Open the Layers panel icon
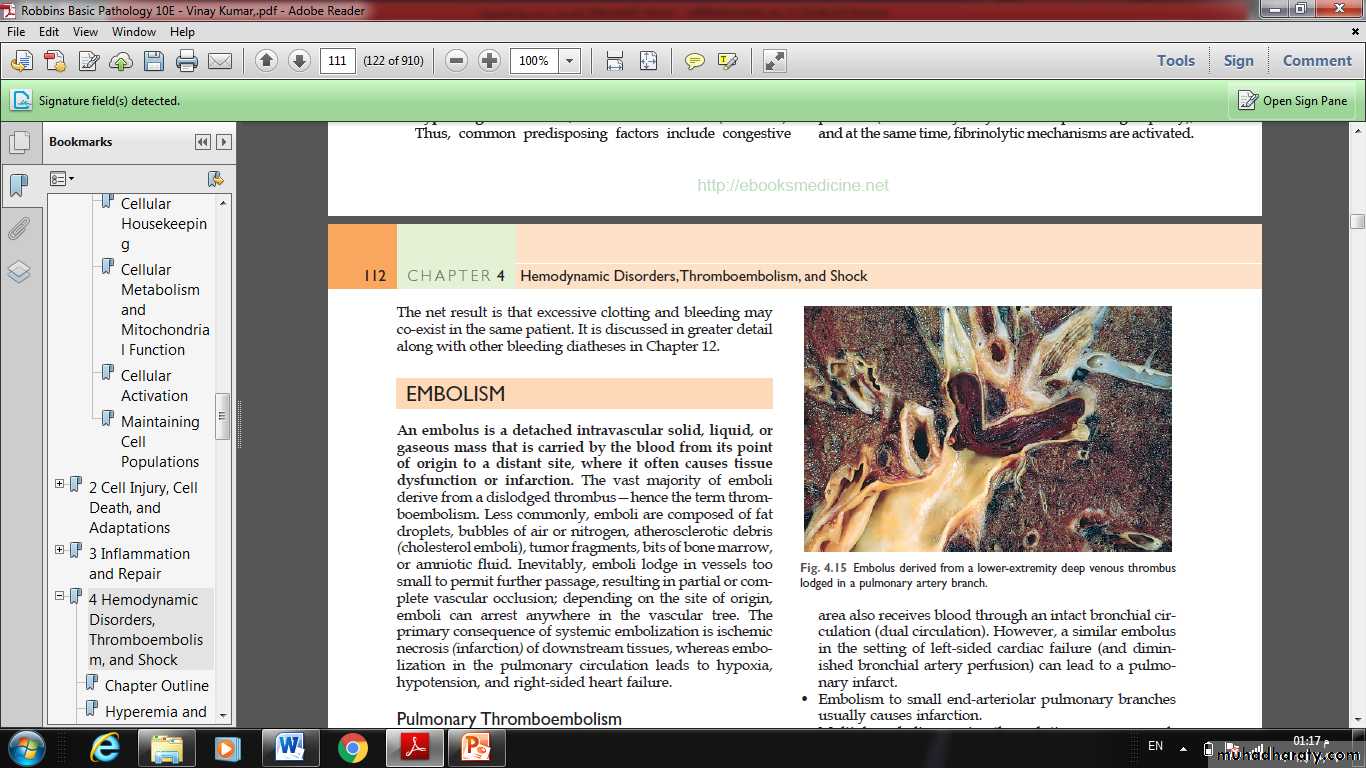Screen dimensions: 1366x768 [19, 272]
